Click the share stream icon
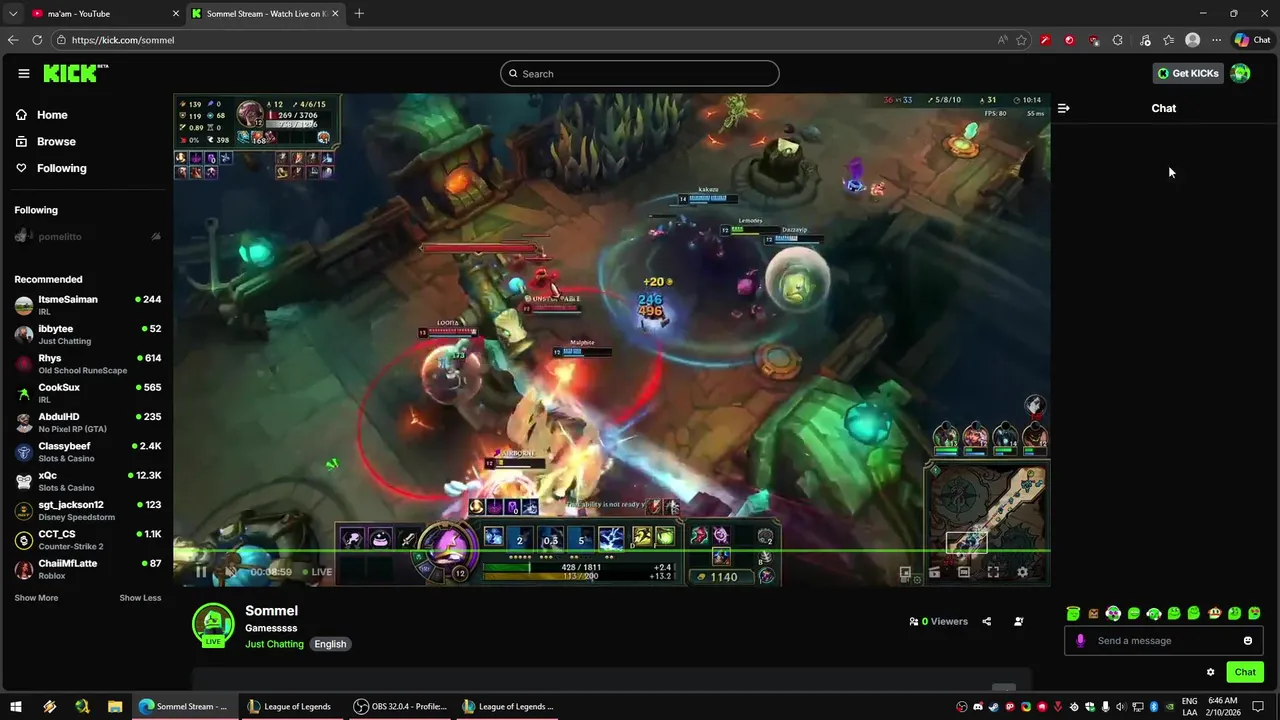Viewport: 1280px width, 720px height. tap(986, 621)
